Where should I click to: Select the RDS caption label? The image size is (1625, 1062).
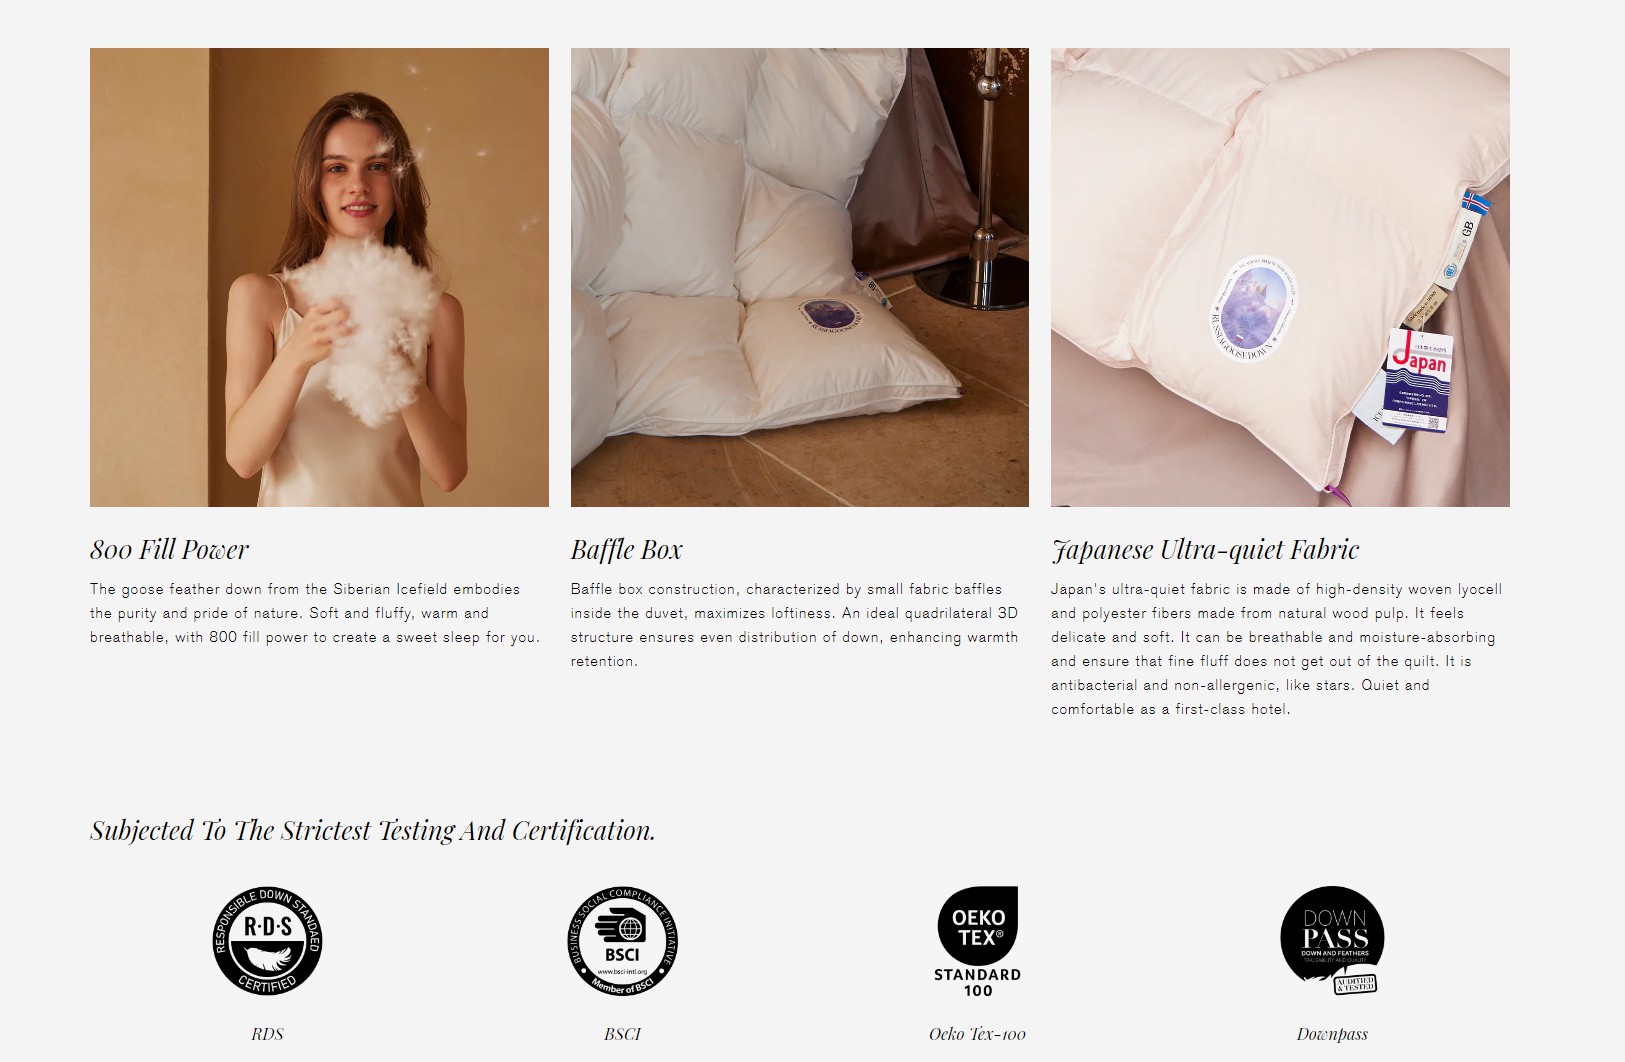(x=267, y=1034)
